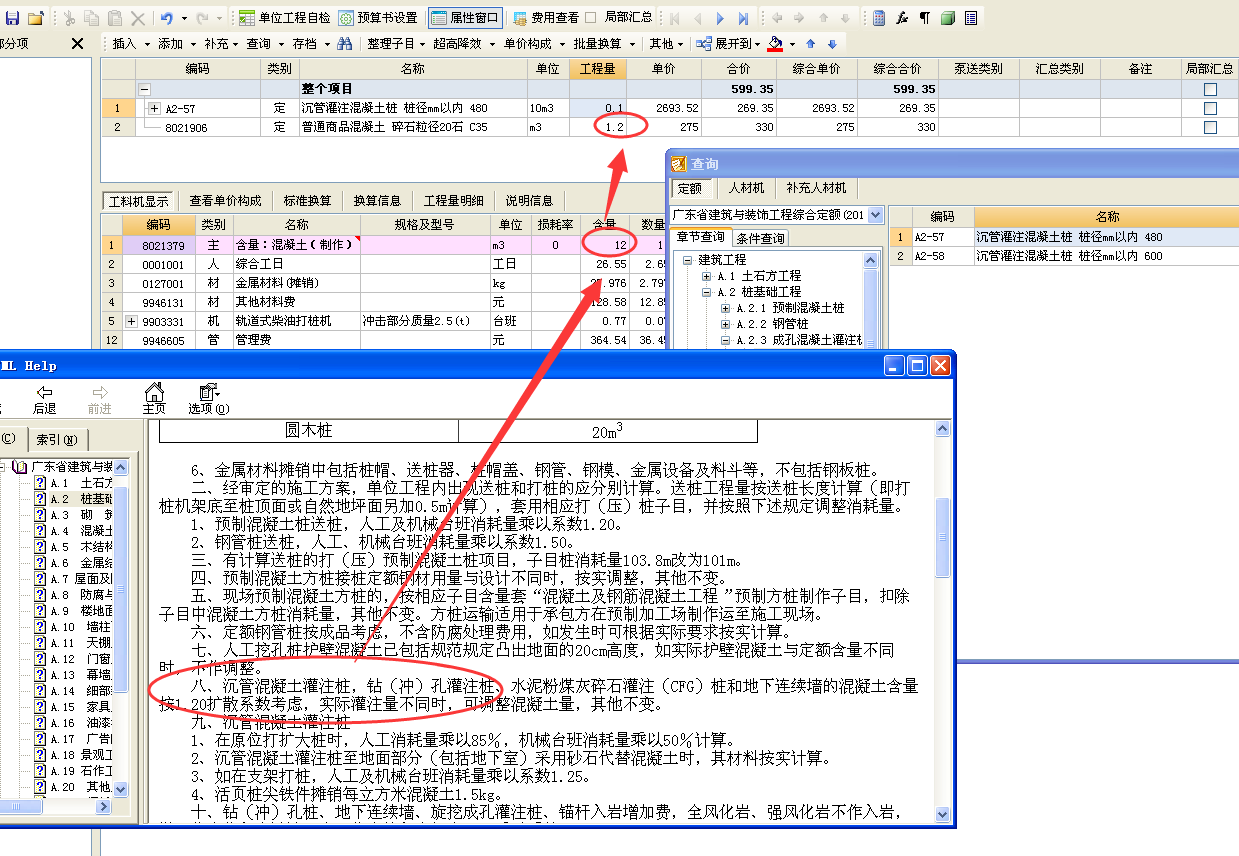Viewport: 1239px width, 856px height.
Task: Expand A.2.1 预制混凝土桩 node
Action: click(x=725, y=308)
